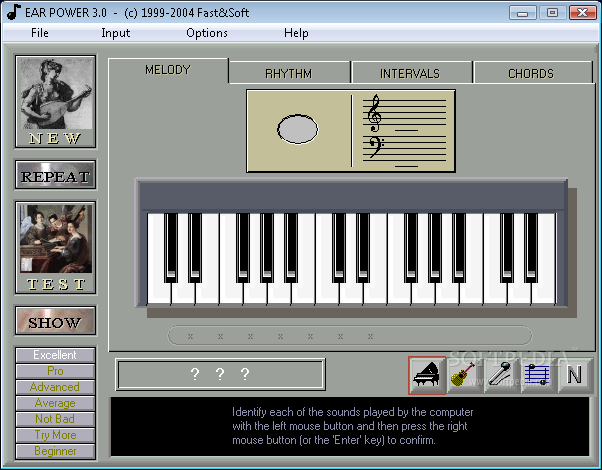Open the Help menu

coord(296,33)
